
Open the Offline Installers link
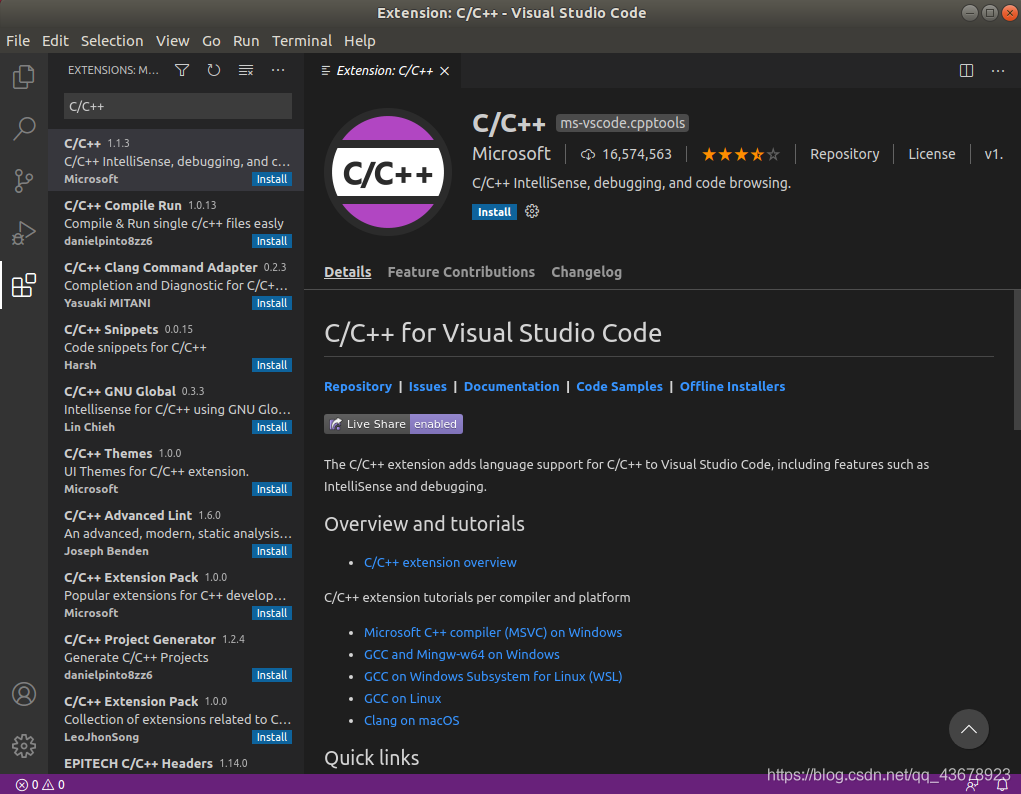(733, 386)
